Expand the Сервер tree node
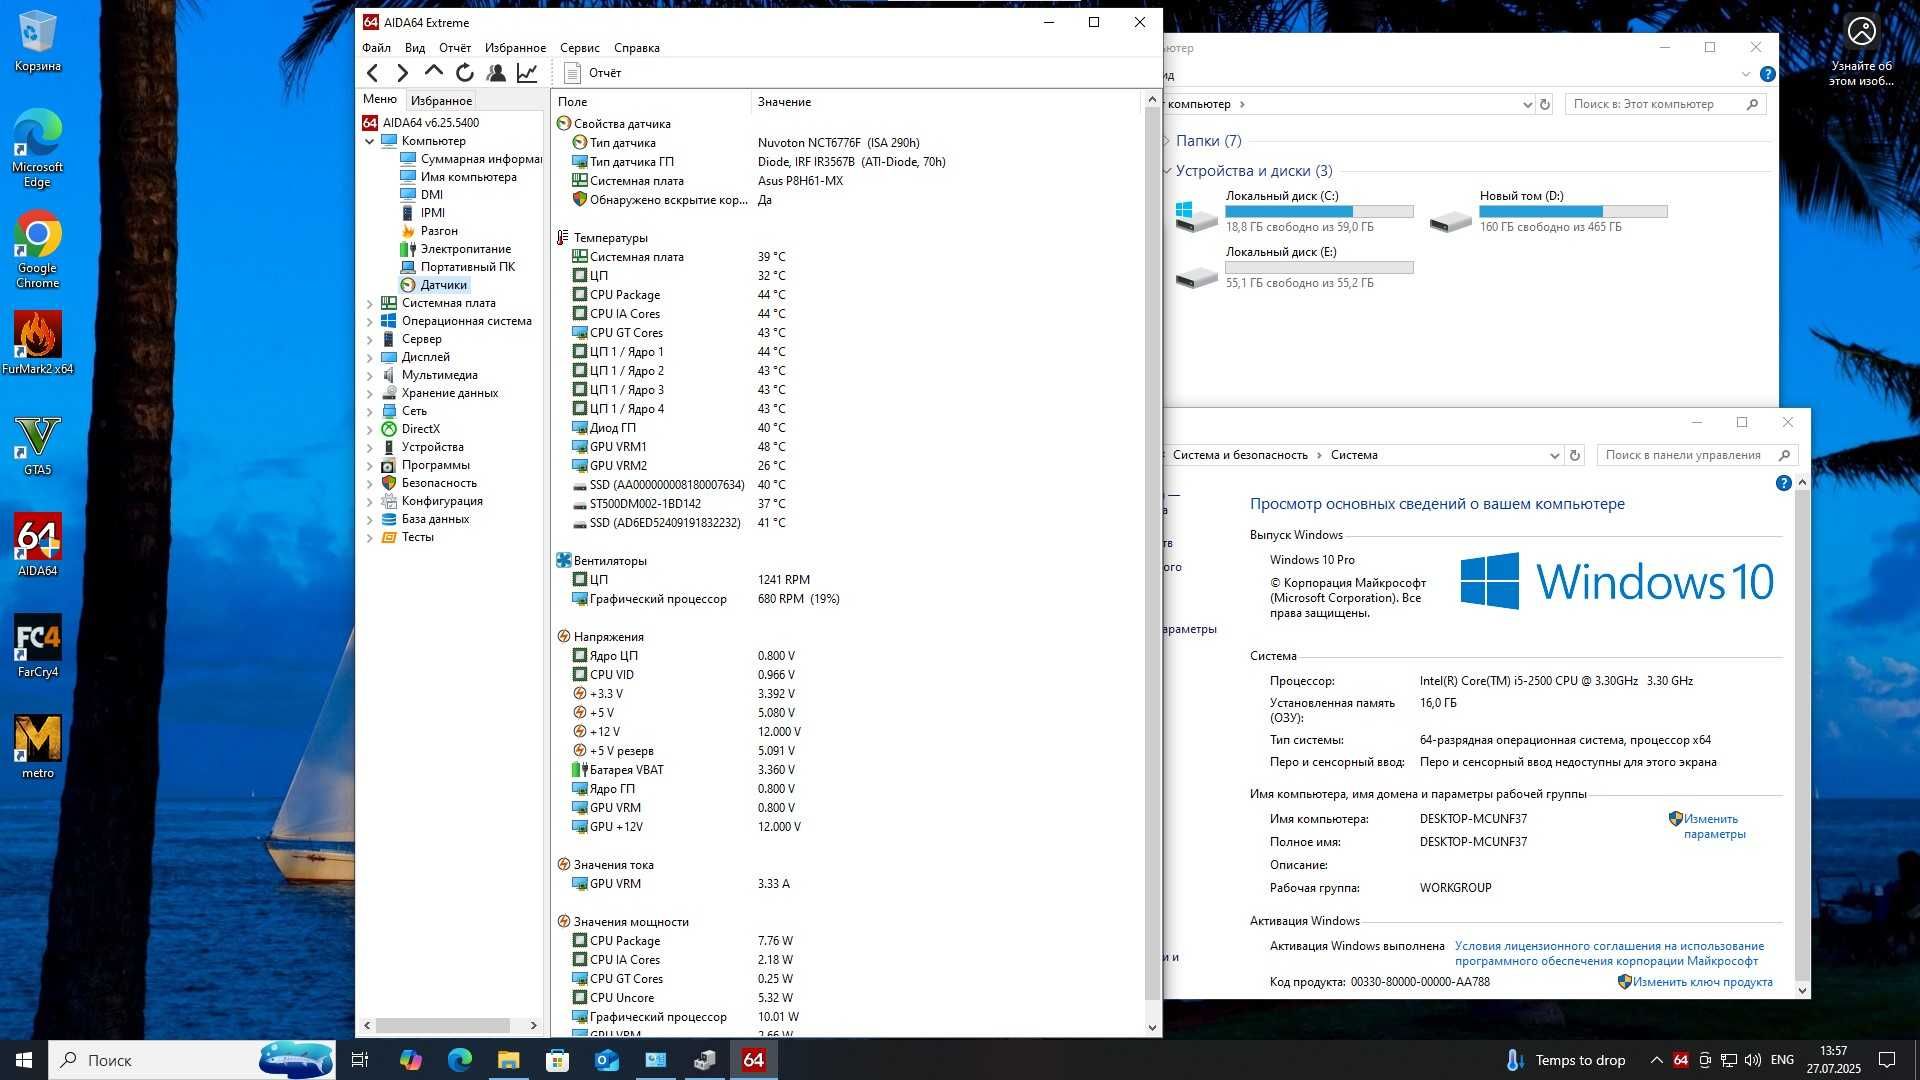Viewport: 1920px width, 1080px height. [369, 339]
